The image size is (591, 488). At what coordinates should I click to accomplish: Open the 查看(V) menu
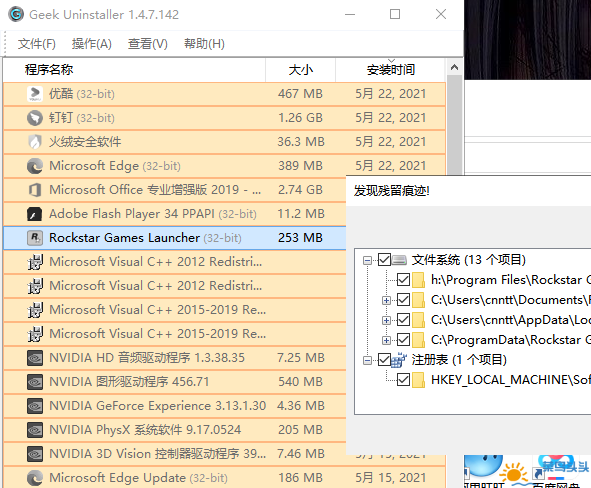tap(147, 44)
